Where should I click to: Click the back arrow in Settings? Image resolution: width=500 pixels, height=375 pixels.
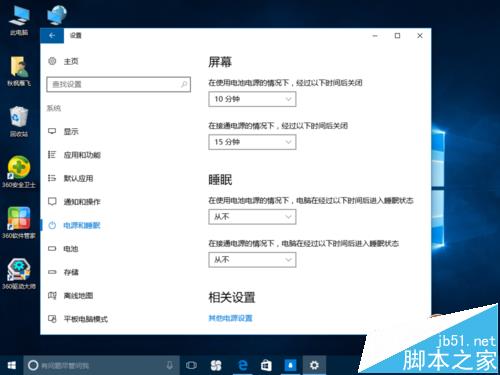coord(52,36)
